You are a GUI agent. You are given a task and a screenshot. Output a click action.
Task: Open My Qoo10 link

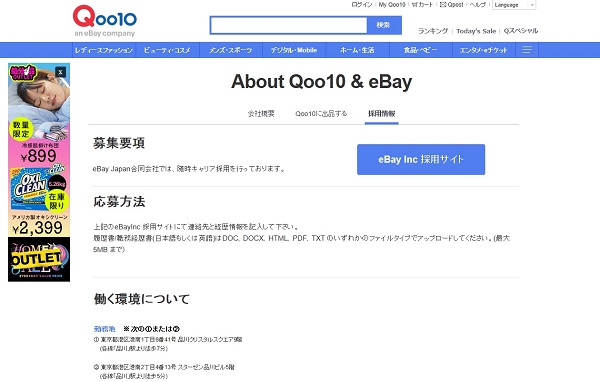(x=392, y=5)
